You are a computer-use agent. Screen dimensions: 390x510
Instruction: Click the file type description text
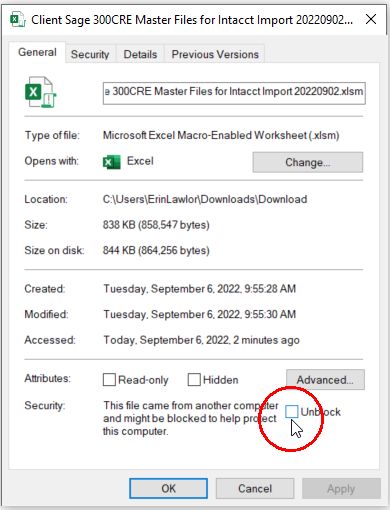(x=221, y=135)
